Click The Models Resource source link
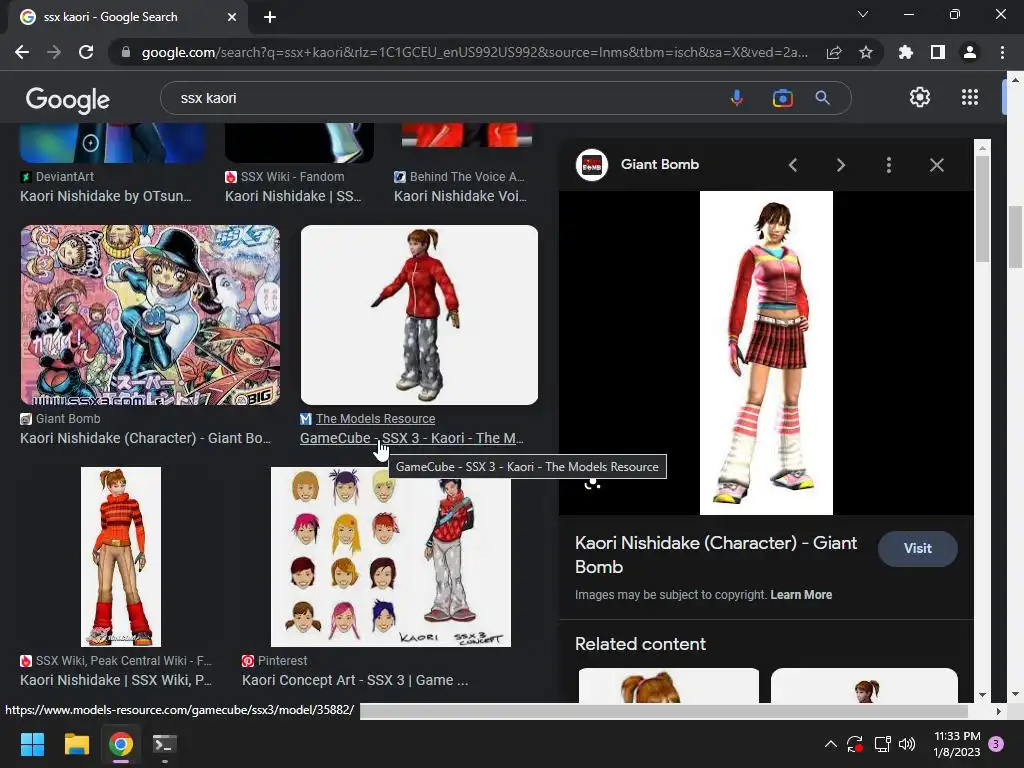 (376, 419)
